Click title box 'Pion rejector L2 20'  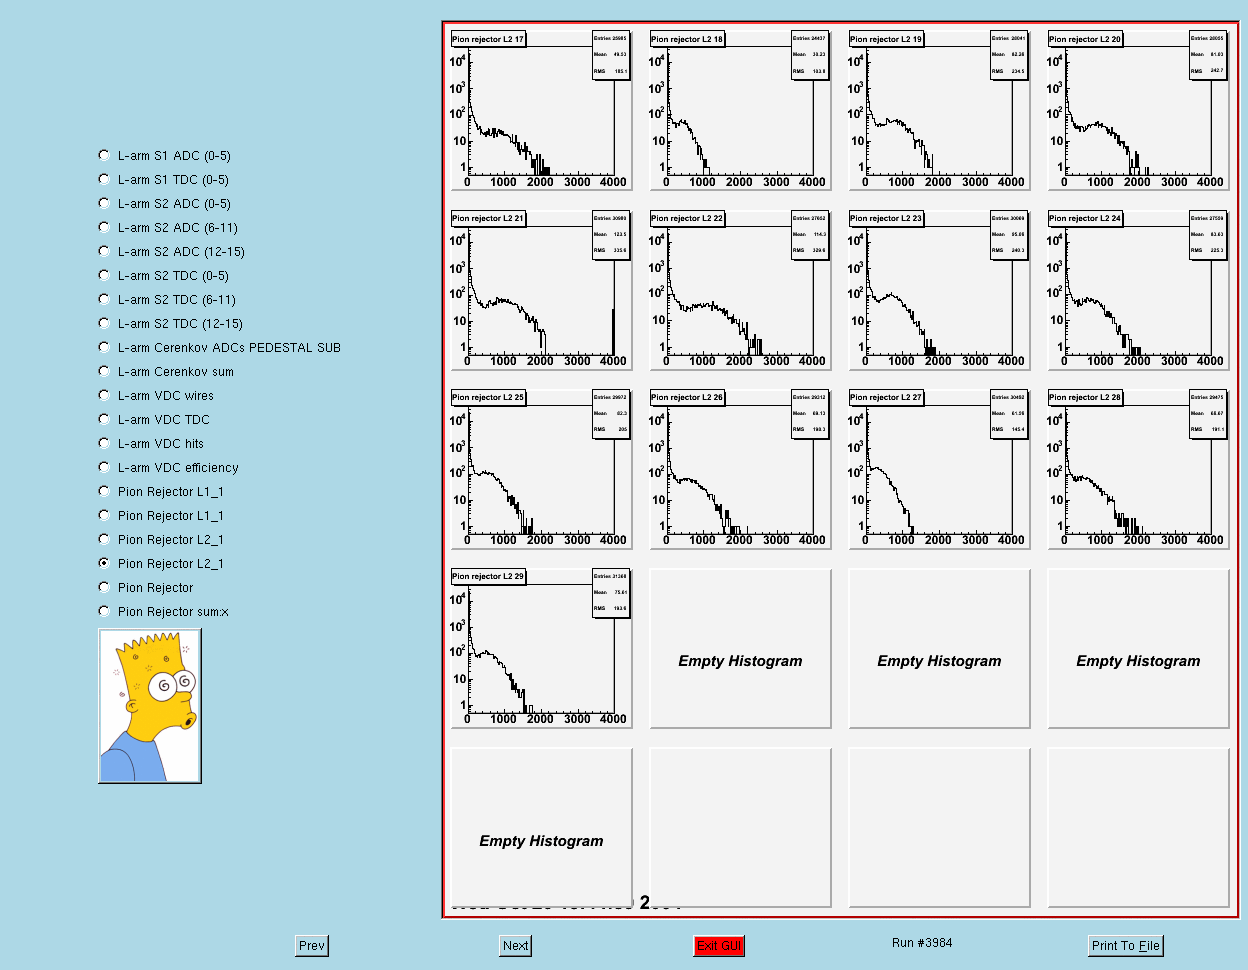coord(1085,39)
